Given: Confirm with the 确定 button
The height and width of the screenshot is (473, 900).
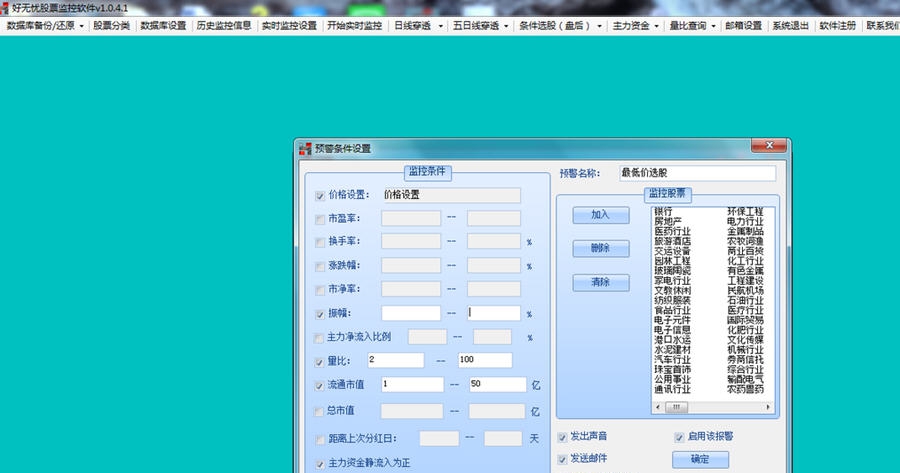Looking at the screenshot, I should 700,459.
